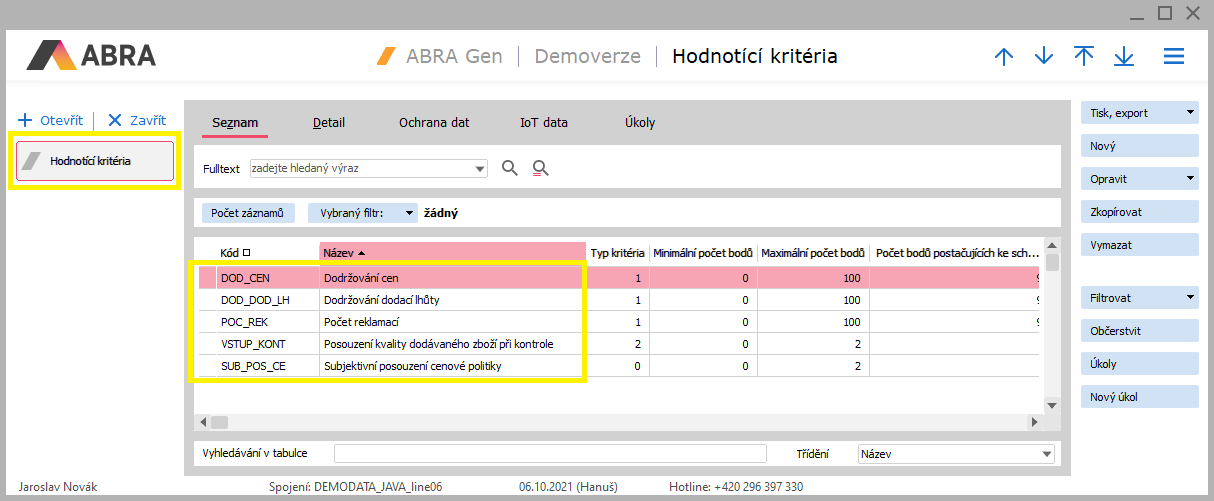Toggle the small checkbox in Kód header
Screen dimensions: 1214x501
246,253
